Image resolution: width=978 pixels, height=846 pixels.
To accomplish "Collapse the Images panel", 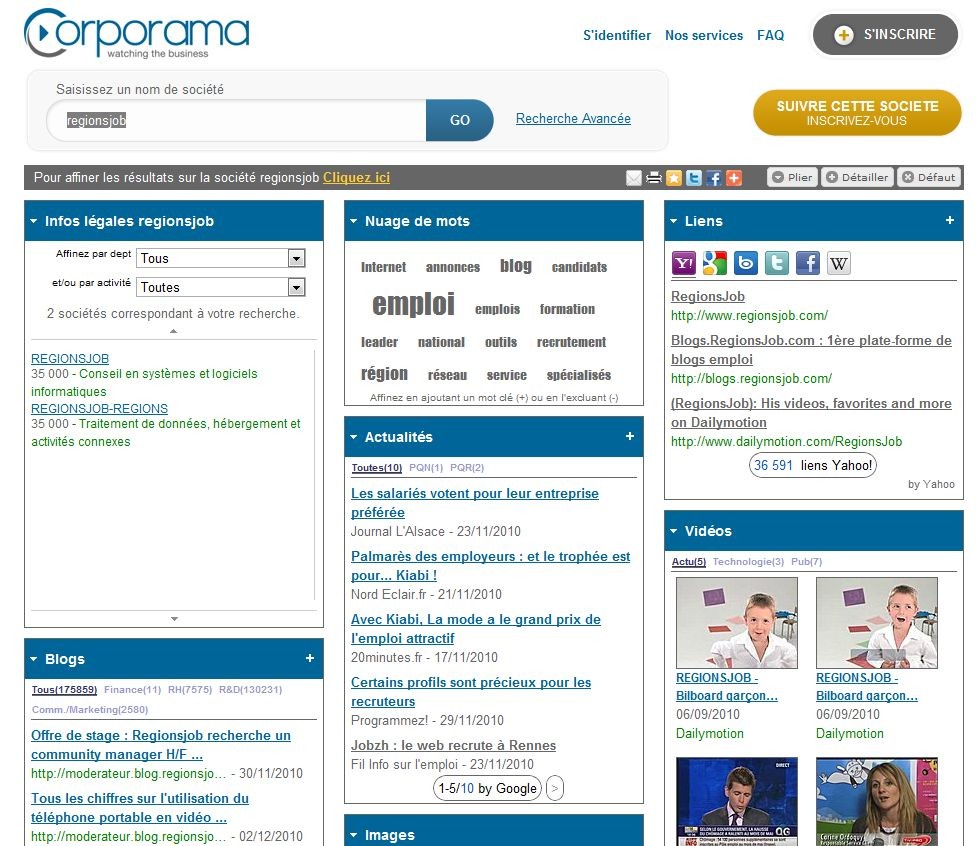I will point(354,835).
